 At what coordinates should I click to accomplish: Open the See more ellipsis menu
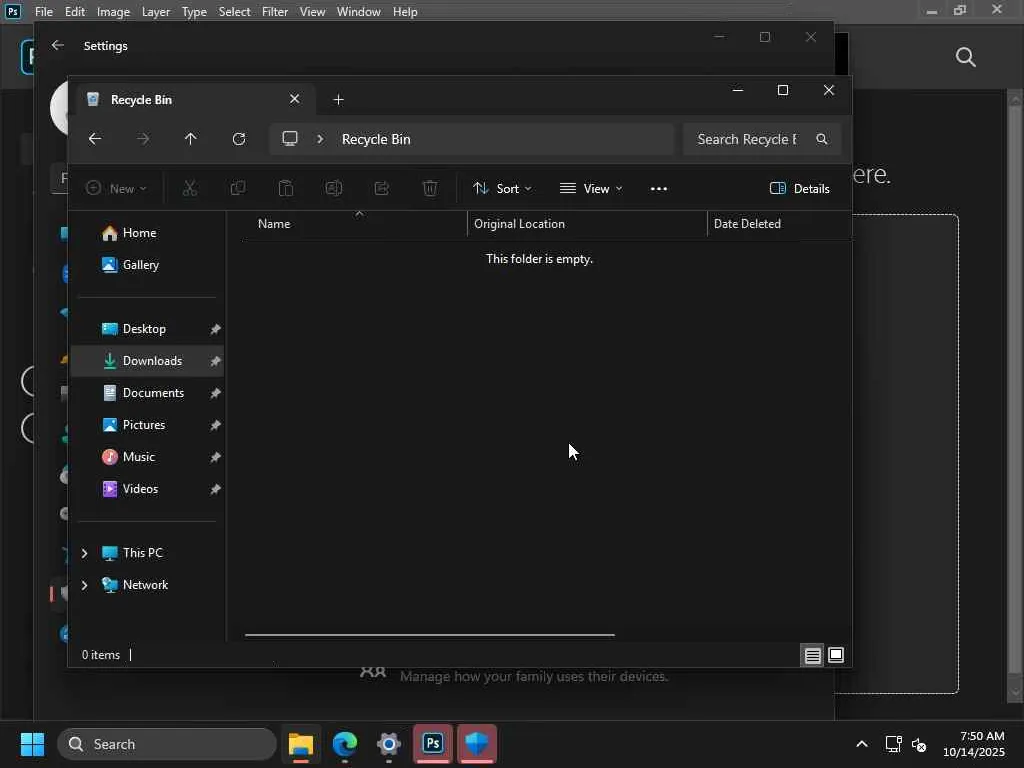click(x=658, y=188)
